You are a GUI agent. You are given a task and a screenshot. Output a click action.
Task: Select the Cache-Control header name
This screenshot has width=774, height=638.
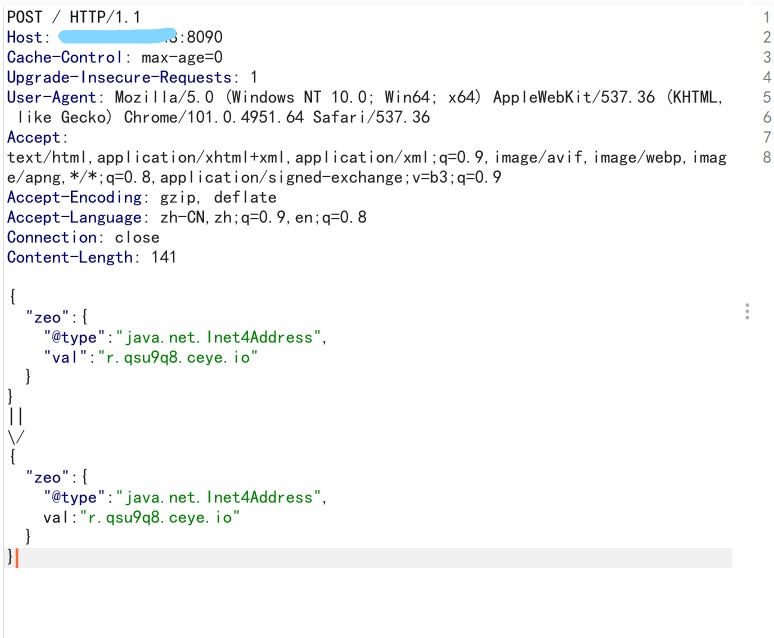point(64,57)
